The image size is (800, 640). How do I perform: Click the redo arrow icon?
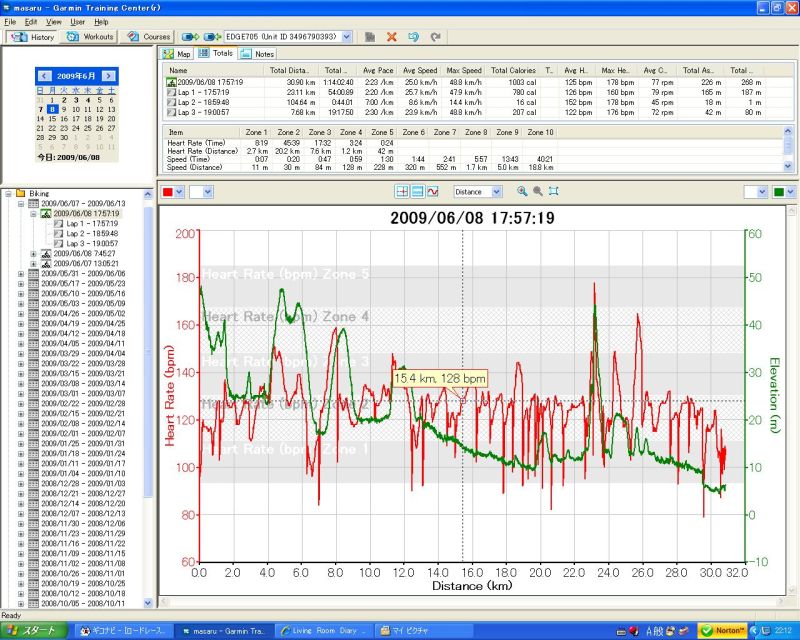click(x=435, y=37)
